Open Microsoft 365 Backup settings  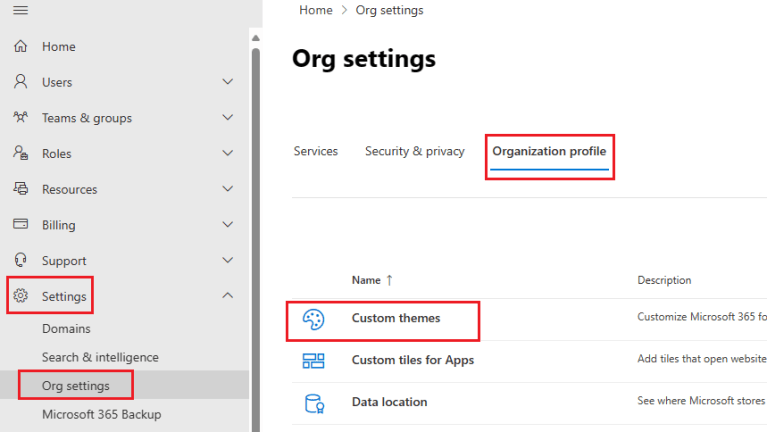tap(101, 414)
